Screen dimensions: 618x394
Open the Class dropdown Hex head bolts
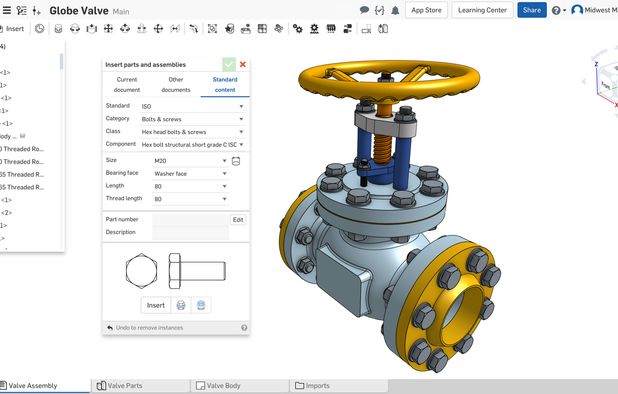click(193, 132)
